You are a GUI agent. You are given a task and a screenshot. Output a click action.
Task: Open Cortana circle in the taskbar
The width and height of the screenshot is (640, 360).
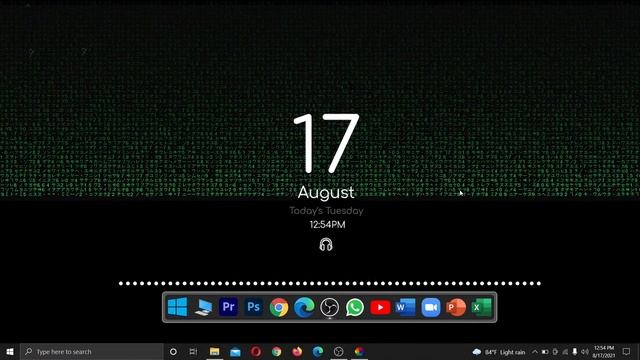pyautogui.click(x=173, y=351)
